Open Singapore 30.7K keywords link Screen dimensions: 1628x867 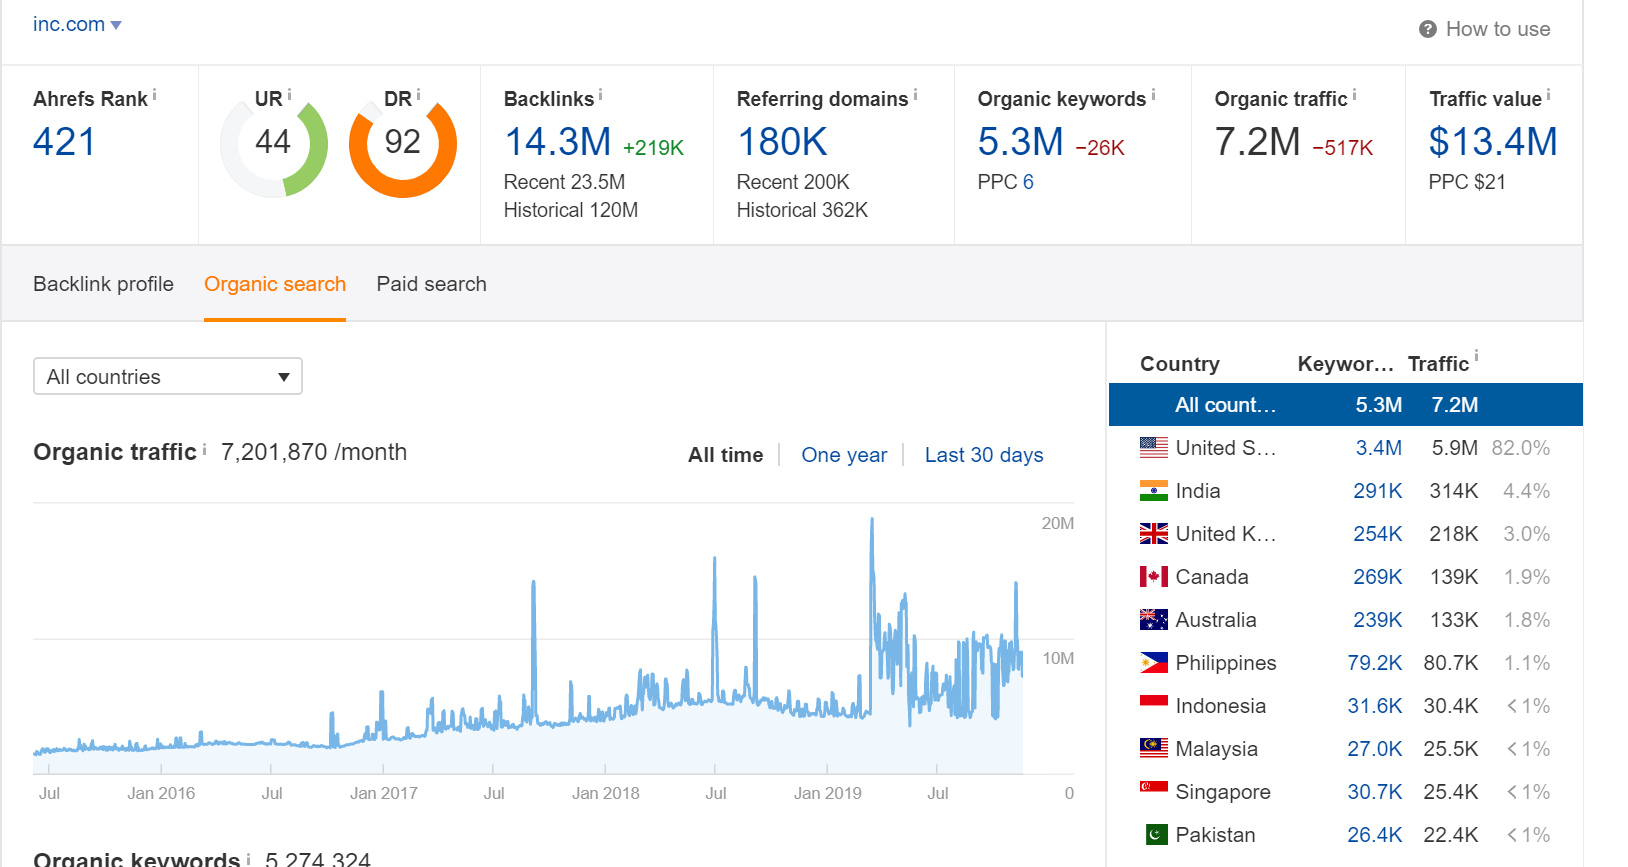pos(1375,792)
